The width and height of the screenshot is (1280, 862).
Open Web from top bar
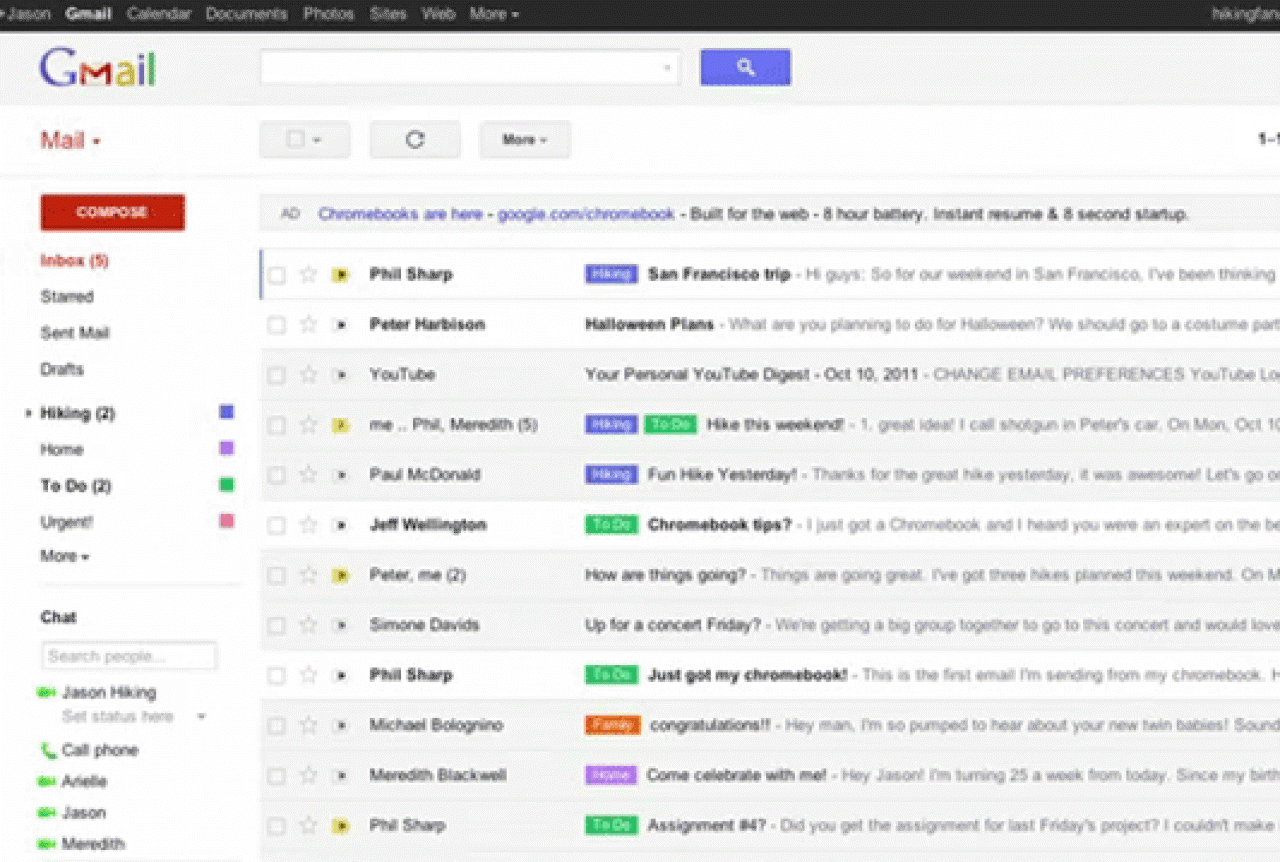tap(438, 14)
